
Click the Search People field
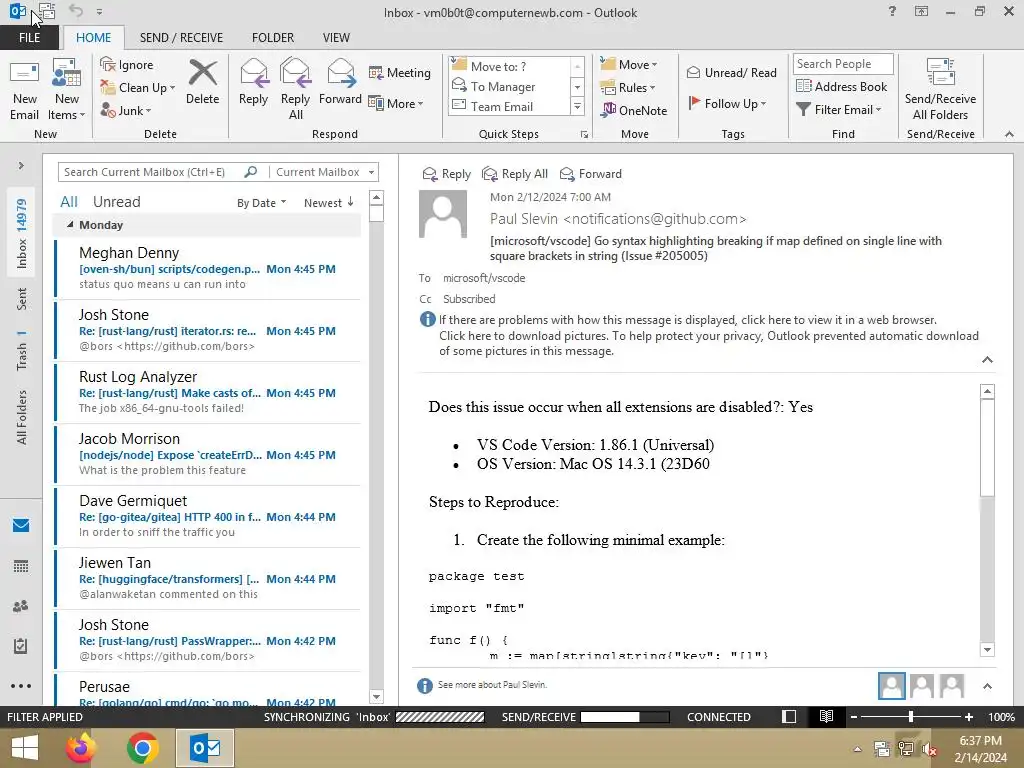842,64
